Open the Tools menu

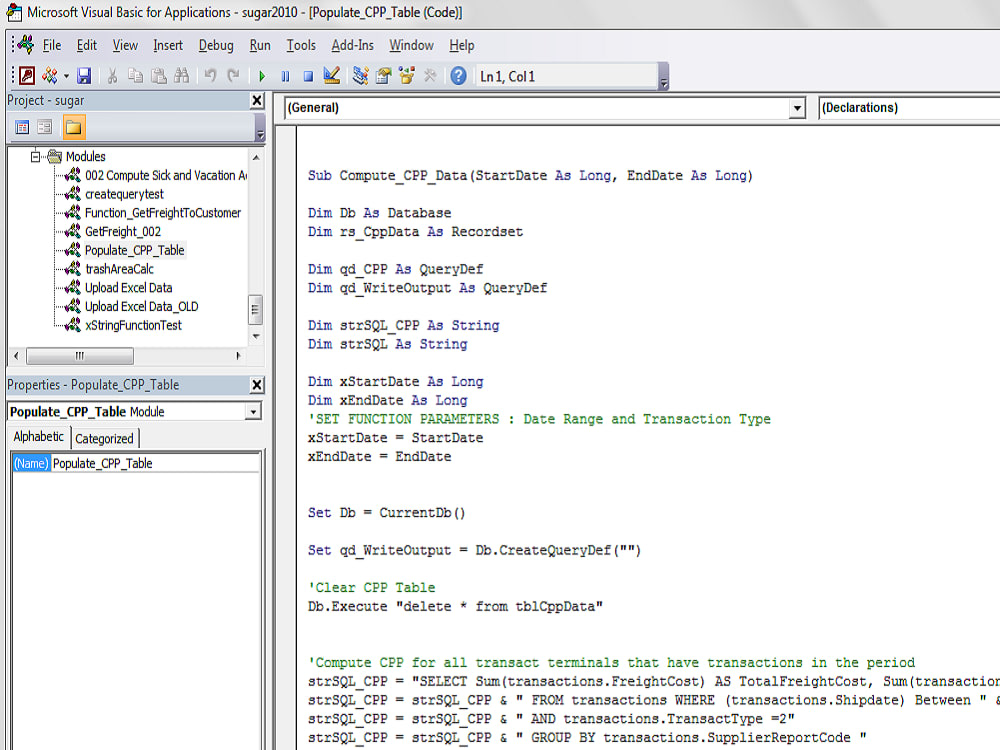300,45
